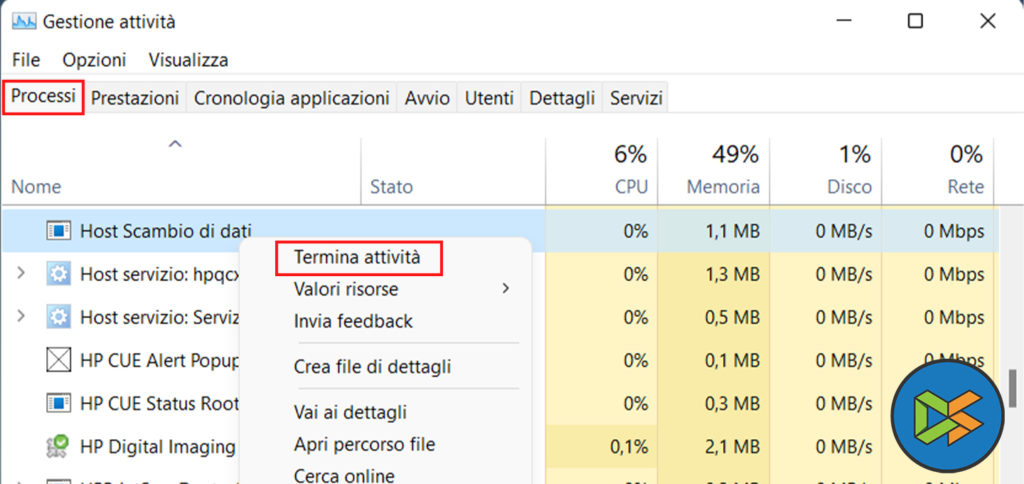The width and height of the screenshot is (1024, 484).
Task: Click the HP CUE Alert Popup process icon
Action: (x=59, y=360)
